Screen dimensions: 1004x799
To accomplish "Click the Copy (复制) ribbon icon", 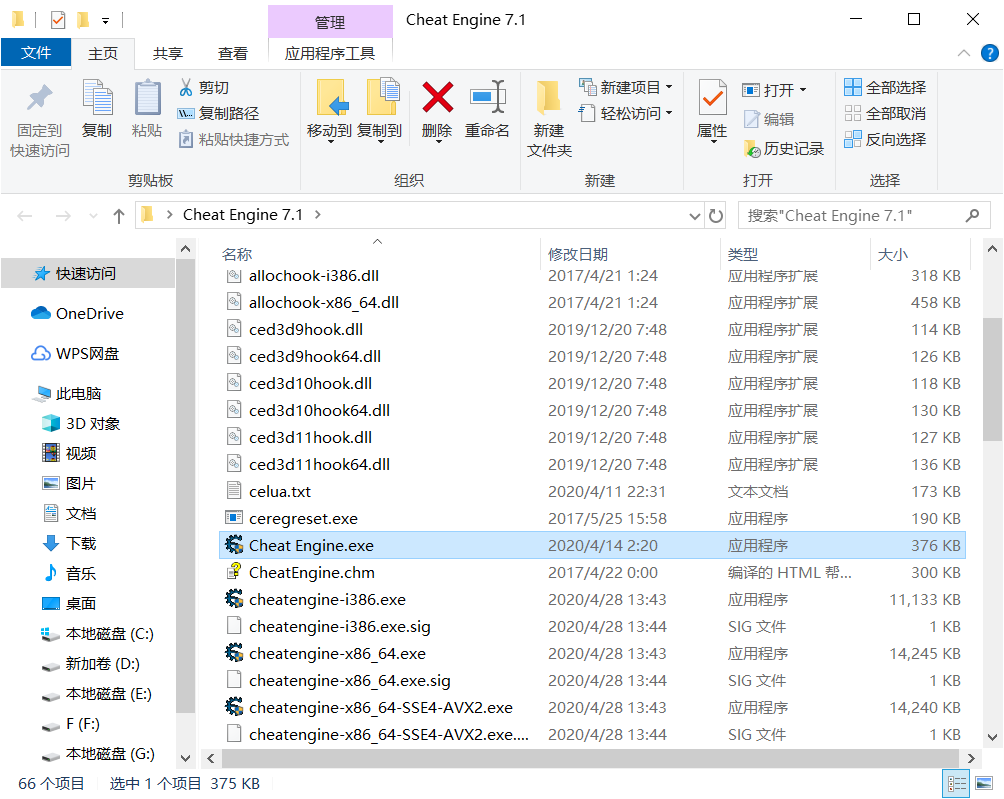I will [x=97, y=99].
